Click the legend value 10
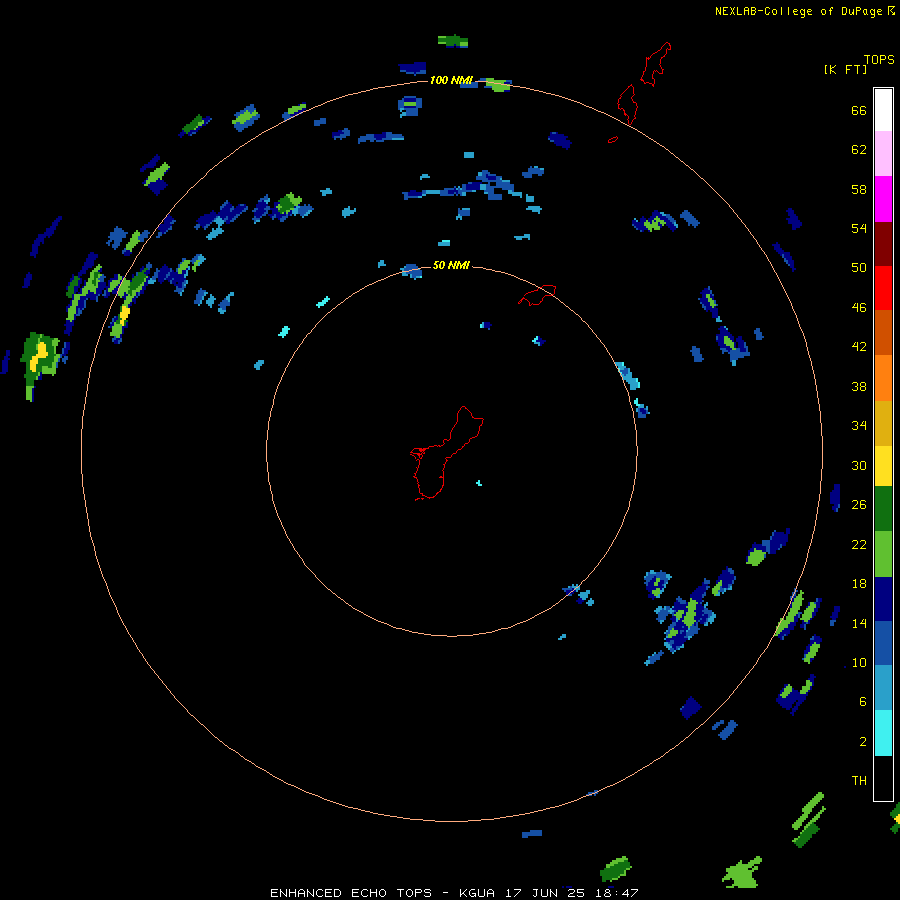Viewport: 900px width, 900px height. coord(859,663)
